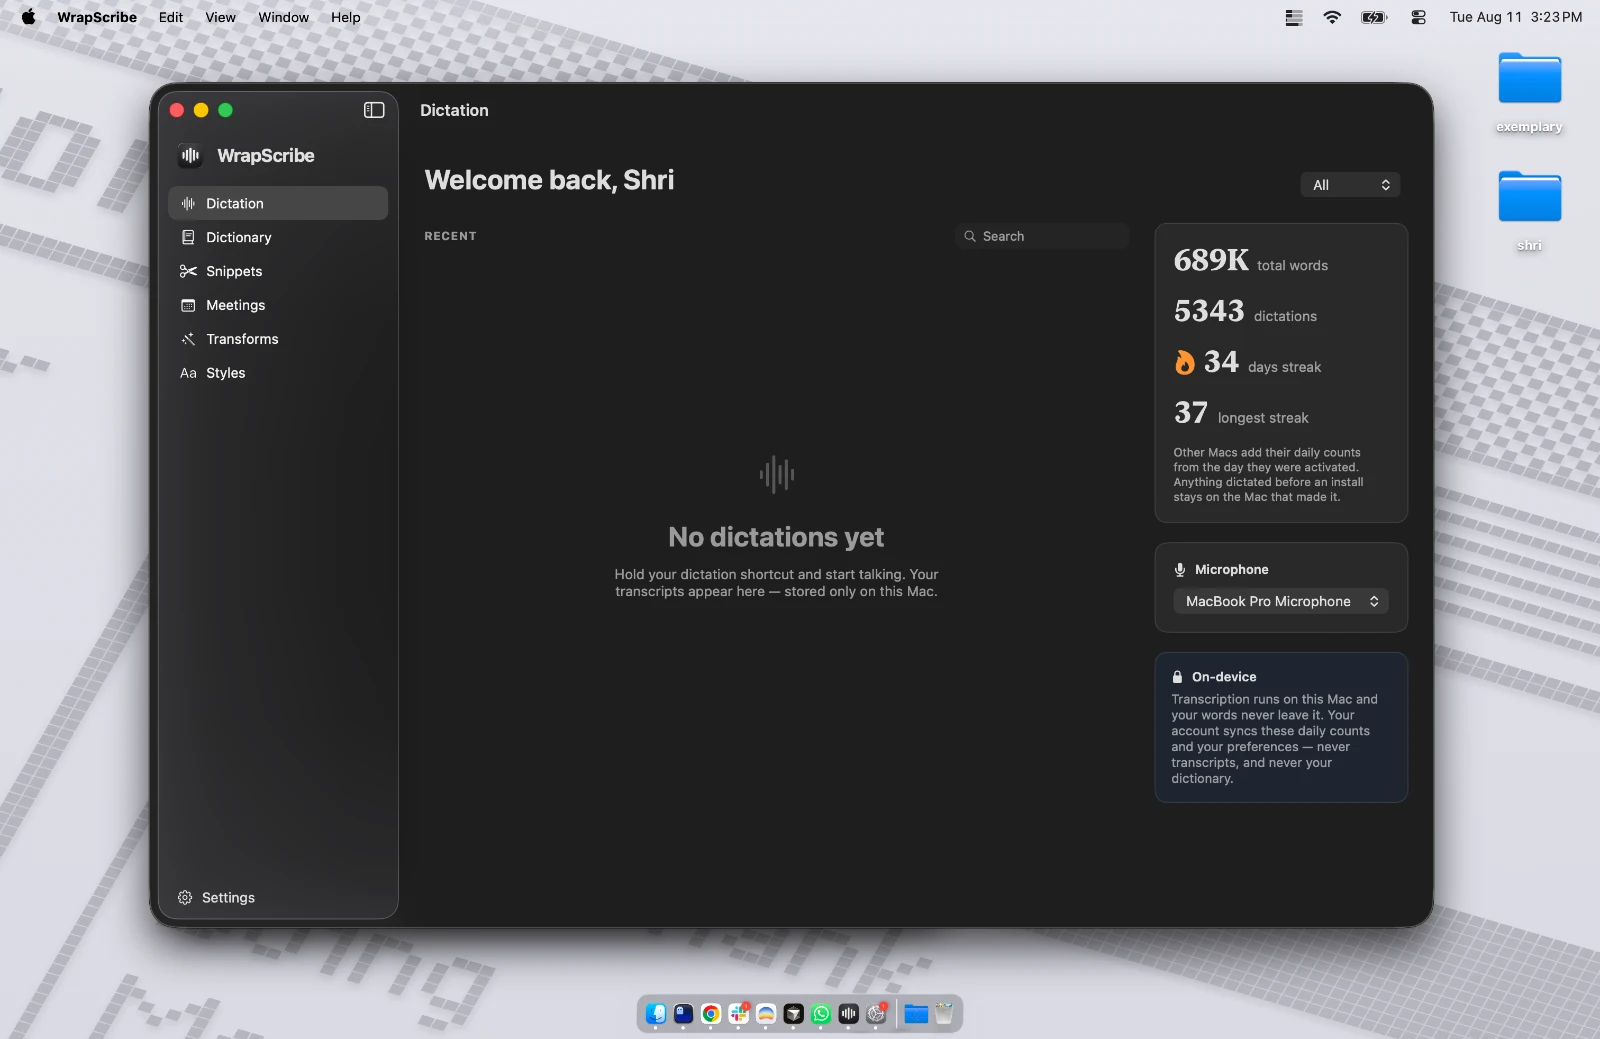The height and width of the screenshot is (1039, 1600).
Task: Click the 5343 dictations stat
Action: click(x=1245, y=312)
